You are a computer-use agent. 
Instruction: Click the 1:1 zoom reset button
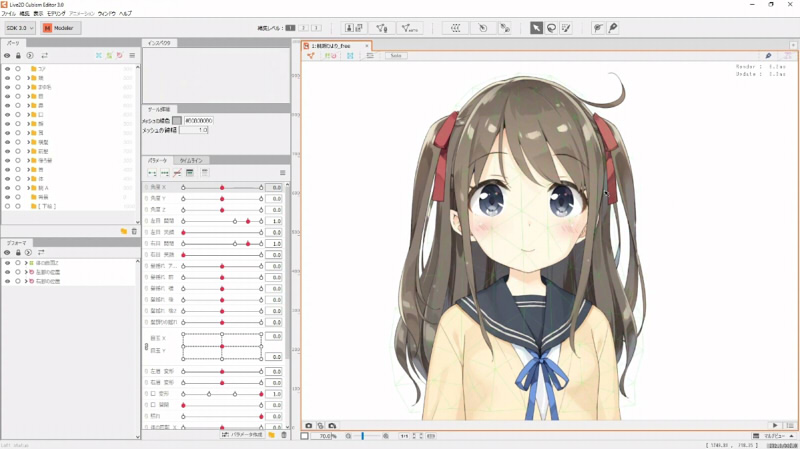(404, 436)
